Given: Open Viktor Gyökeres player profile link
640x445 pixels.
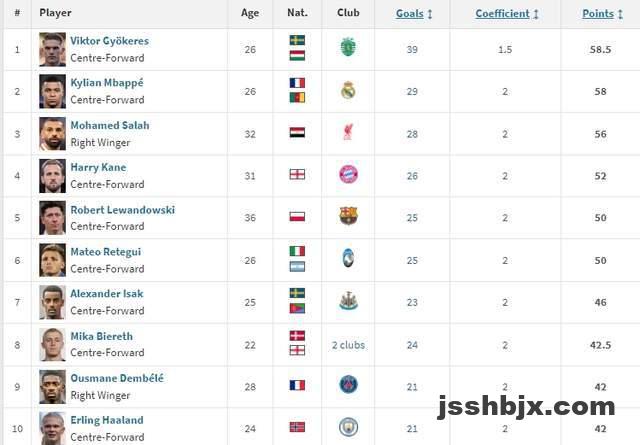Looking at the screenshot, I should pos(109,41).
